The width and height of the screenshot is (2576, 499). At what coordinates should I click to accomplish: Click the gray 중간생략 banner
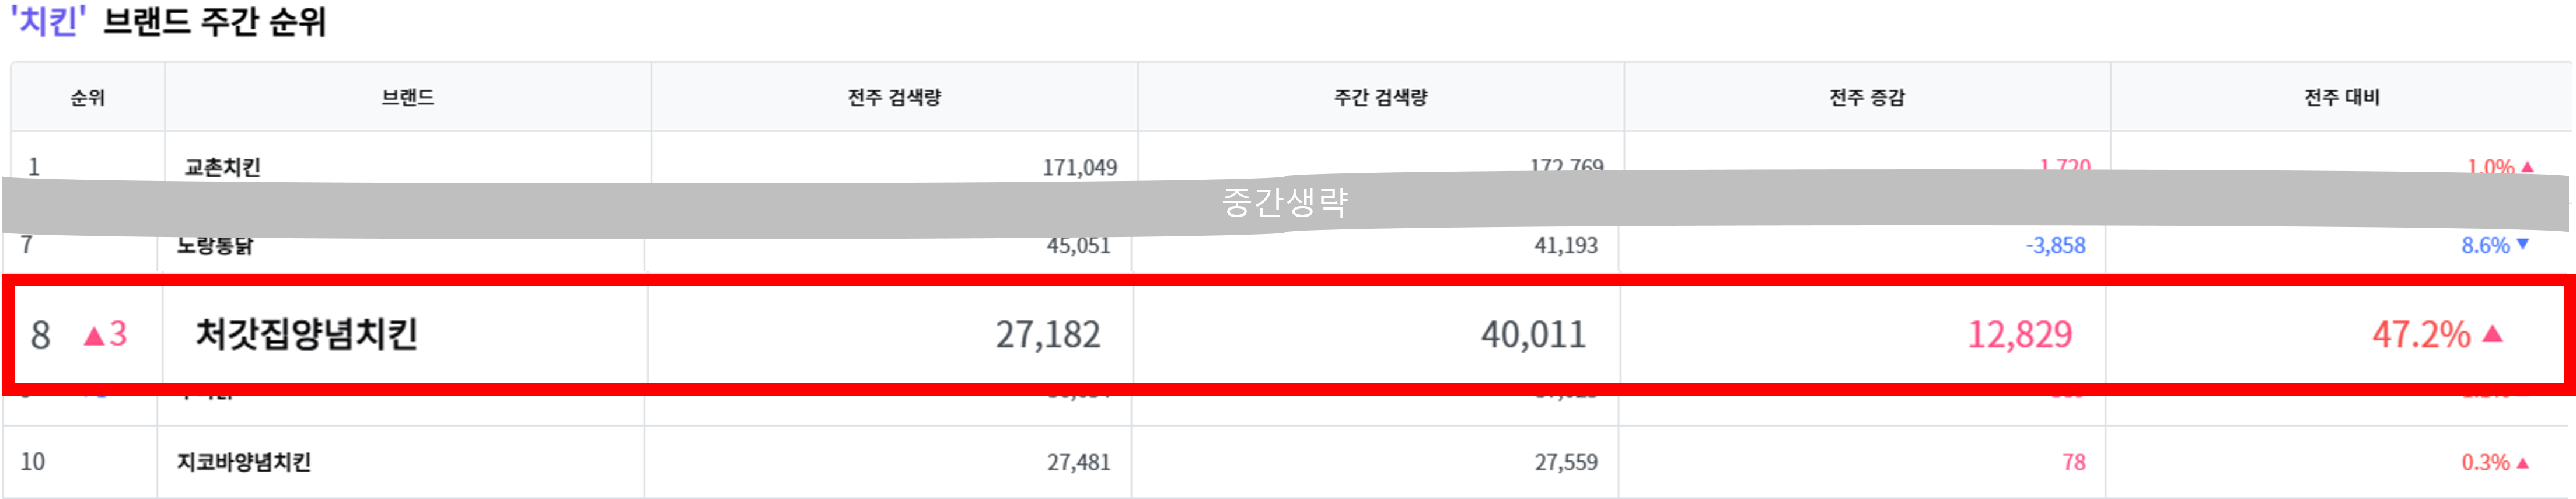[1285, 203]
